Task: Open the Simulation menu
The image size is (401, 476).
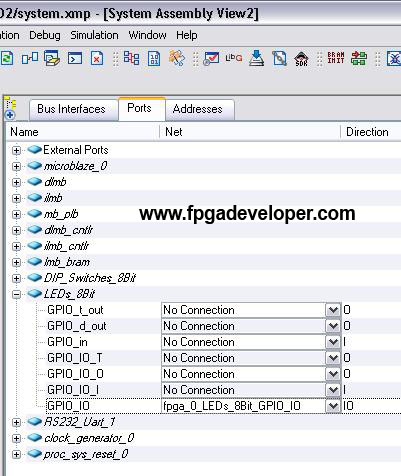Action: 94,35
